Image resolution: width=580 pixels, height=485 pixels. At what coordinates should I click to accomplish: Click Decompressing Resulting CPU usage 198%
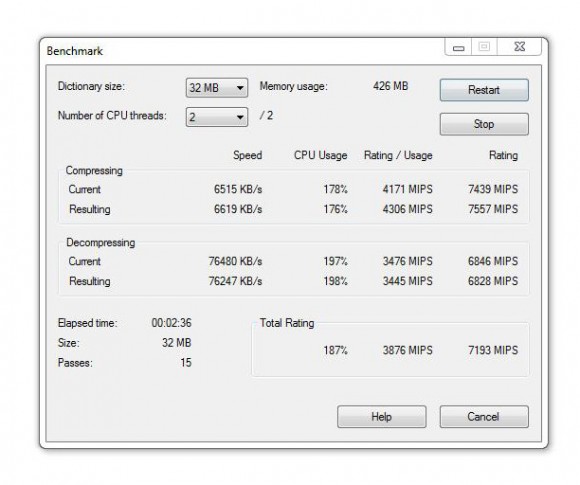coord(335,281)
